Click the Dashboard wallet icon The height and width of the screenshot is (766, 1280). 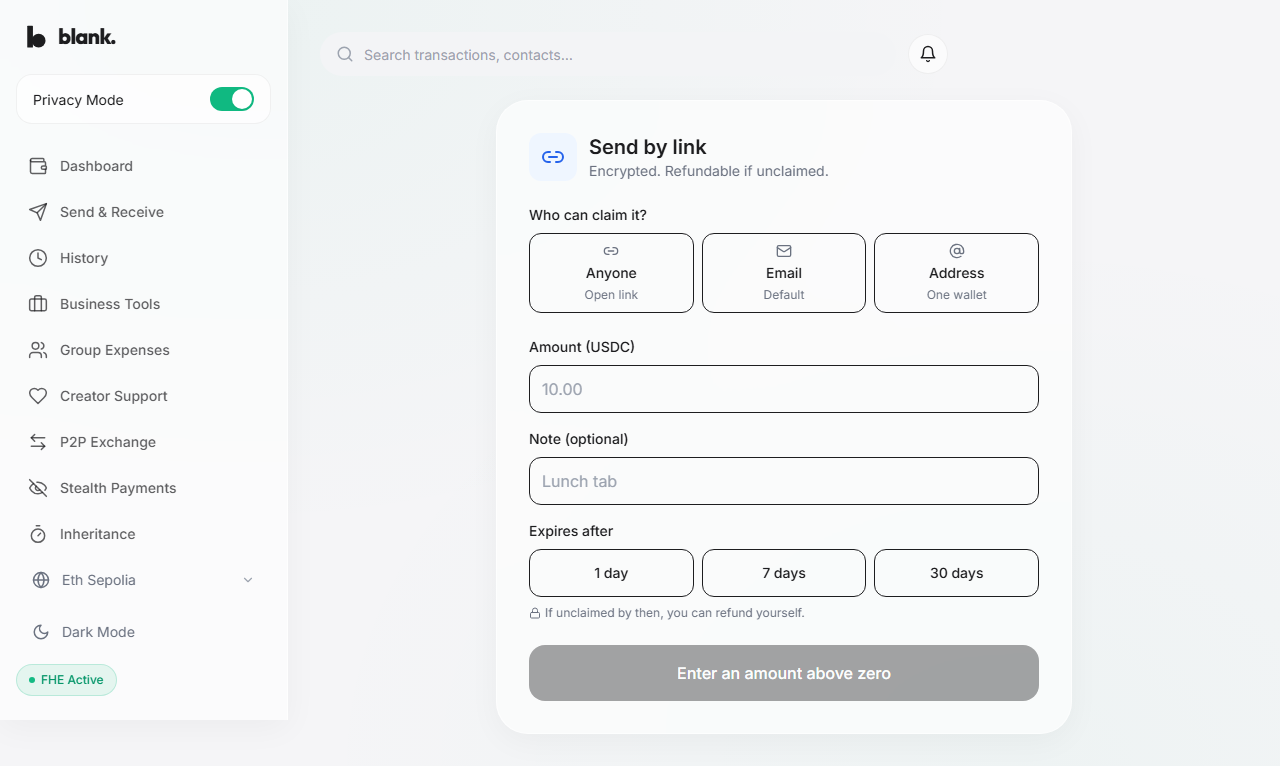click(38, 166)
